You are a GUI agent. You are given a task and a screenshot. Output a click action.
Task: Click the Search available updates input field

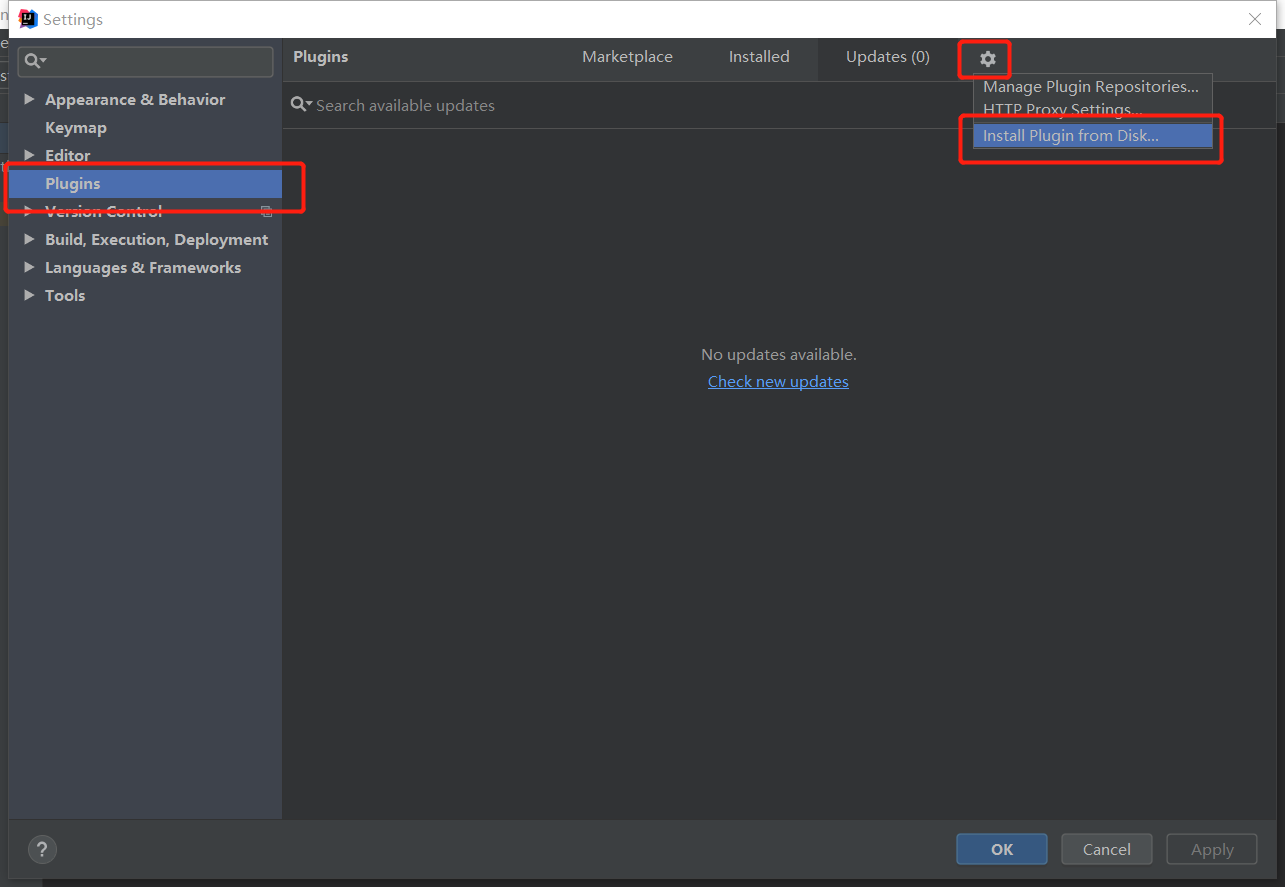click(x=500, y=104)
